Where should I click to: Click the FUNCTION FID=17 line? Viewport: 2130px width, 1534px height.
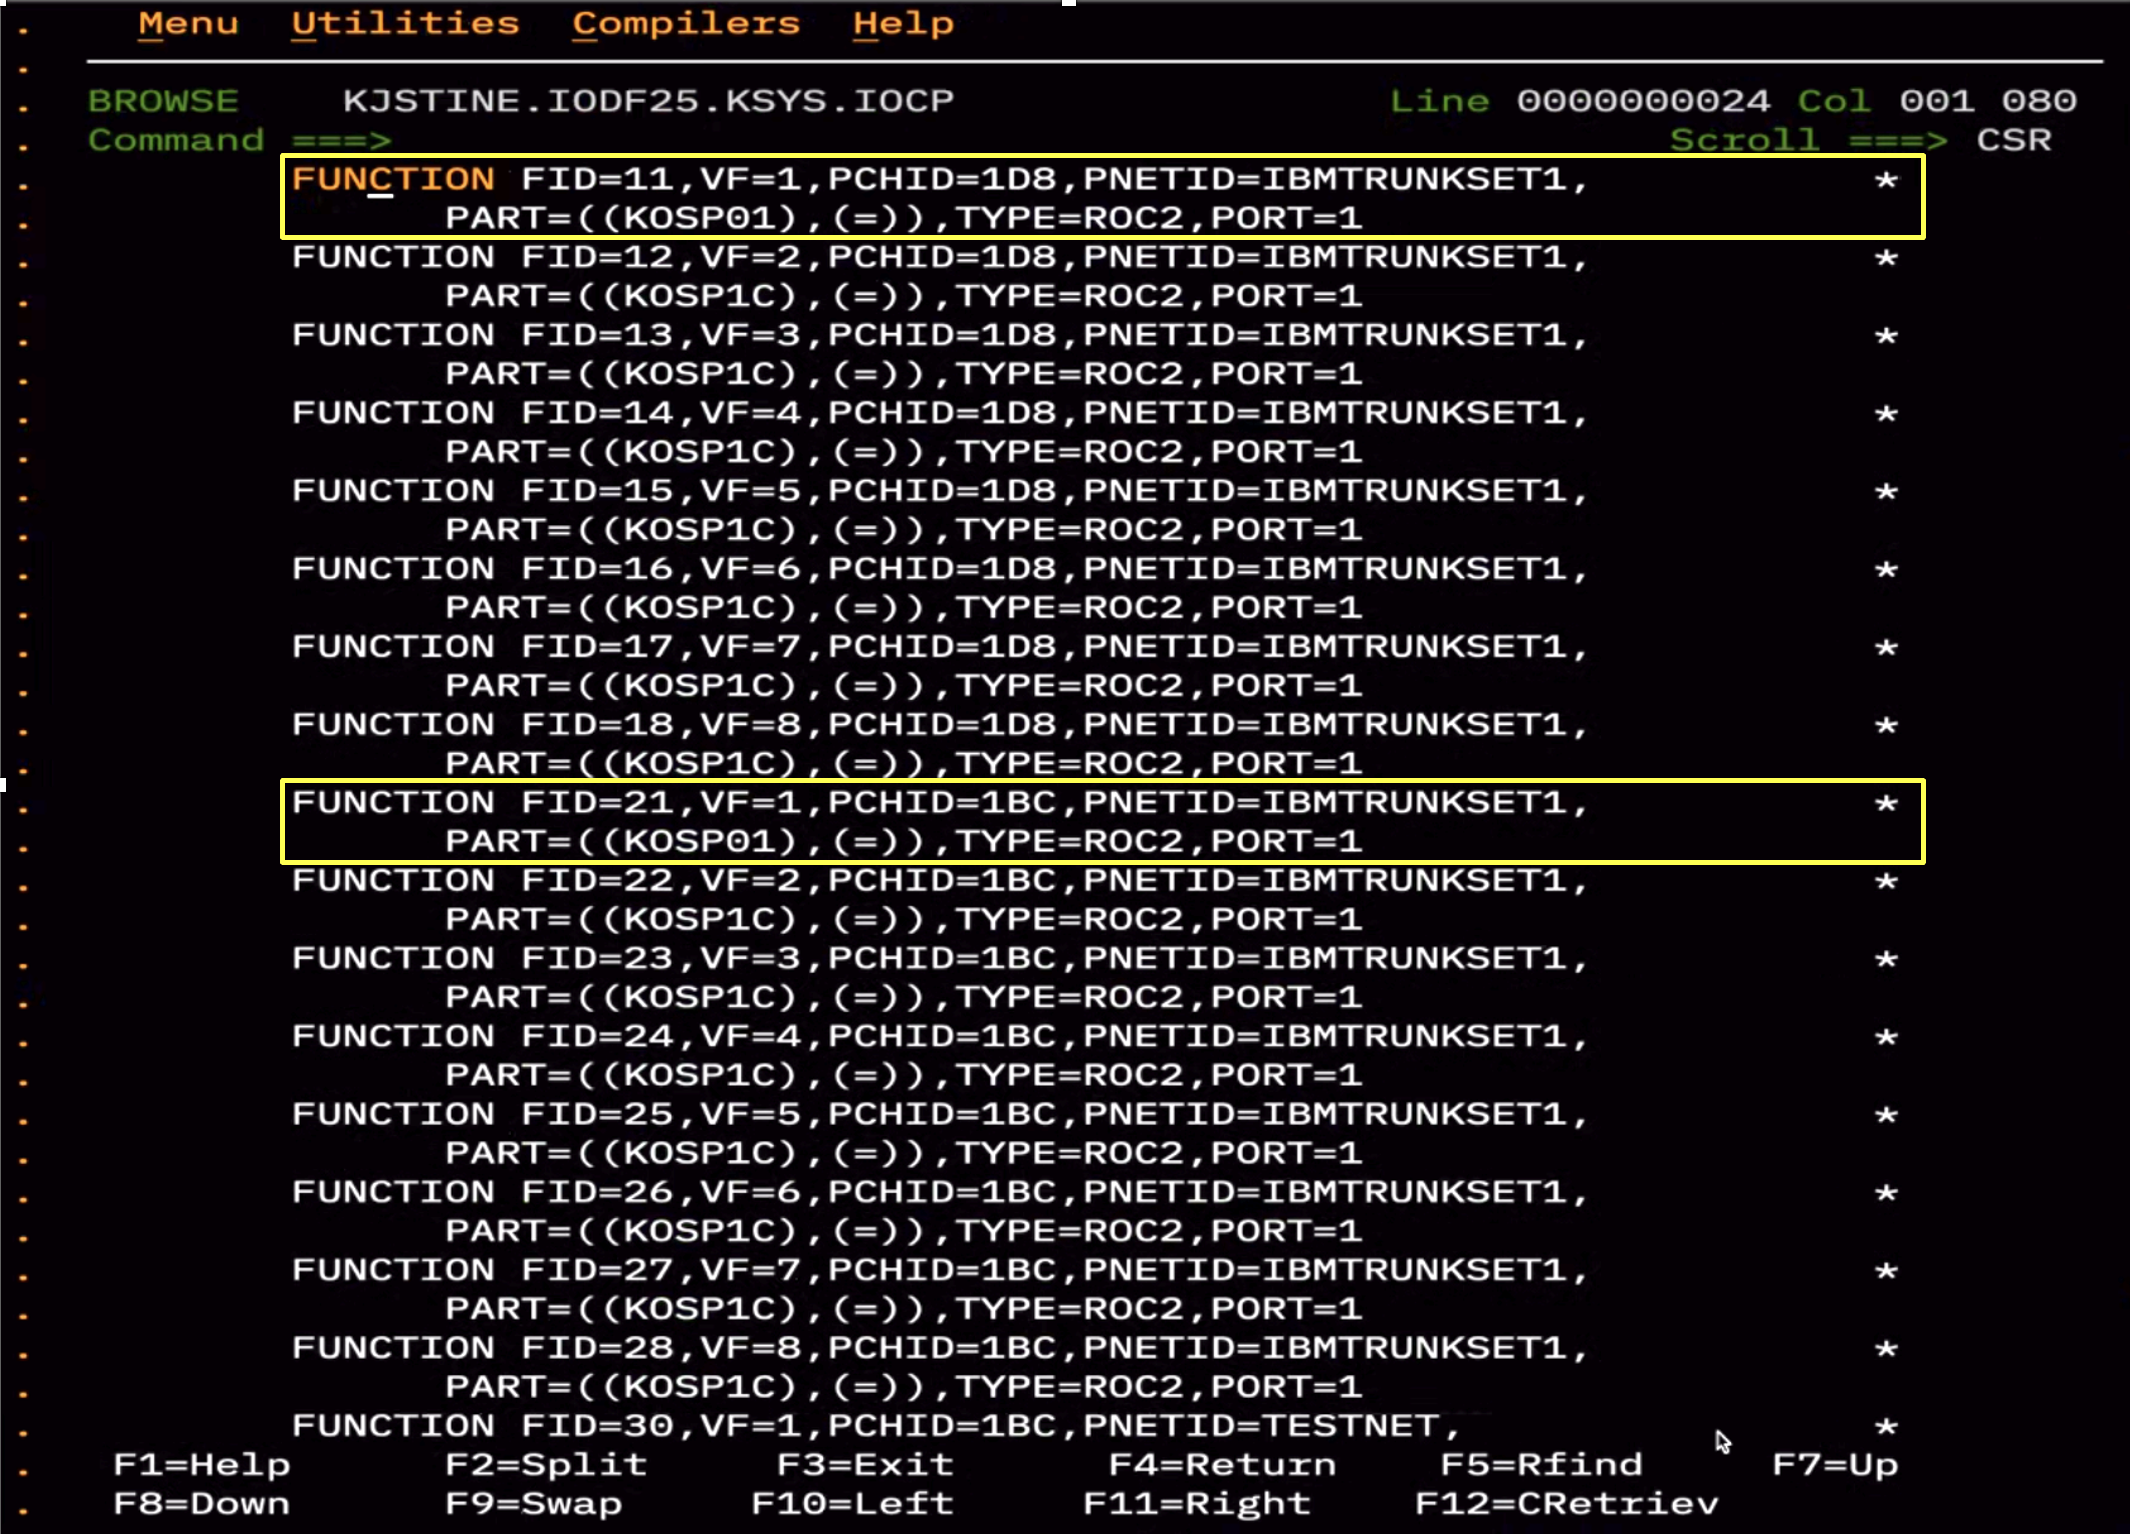click(940, 647)
